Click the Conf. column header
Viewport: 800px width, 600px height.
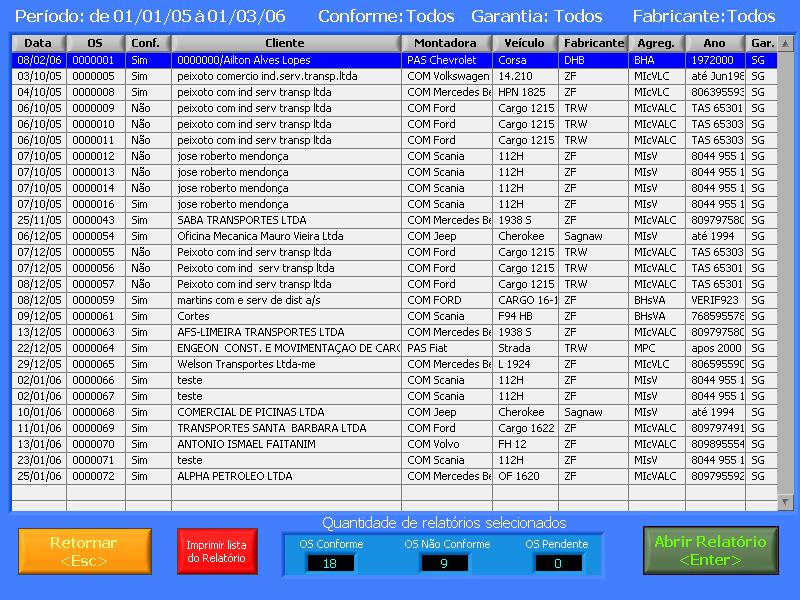(x=147, y=43)
